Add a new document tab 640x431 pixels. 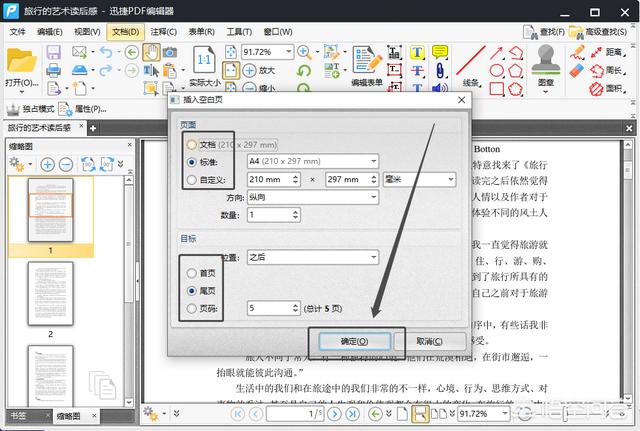(x=93, y=129)
